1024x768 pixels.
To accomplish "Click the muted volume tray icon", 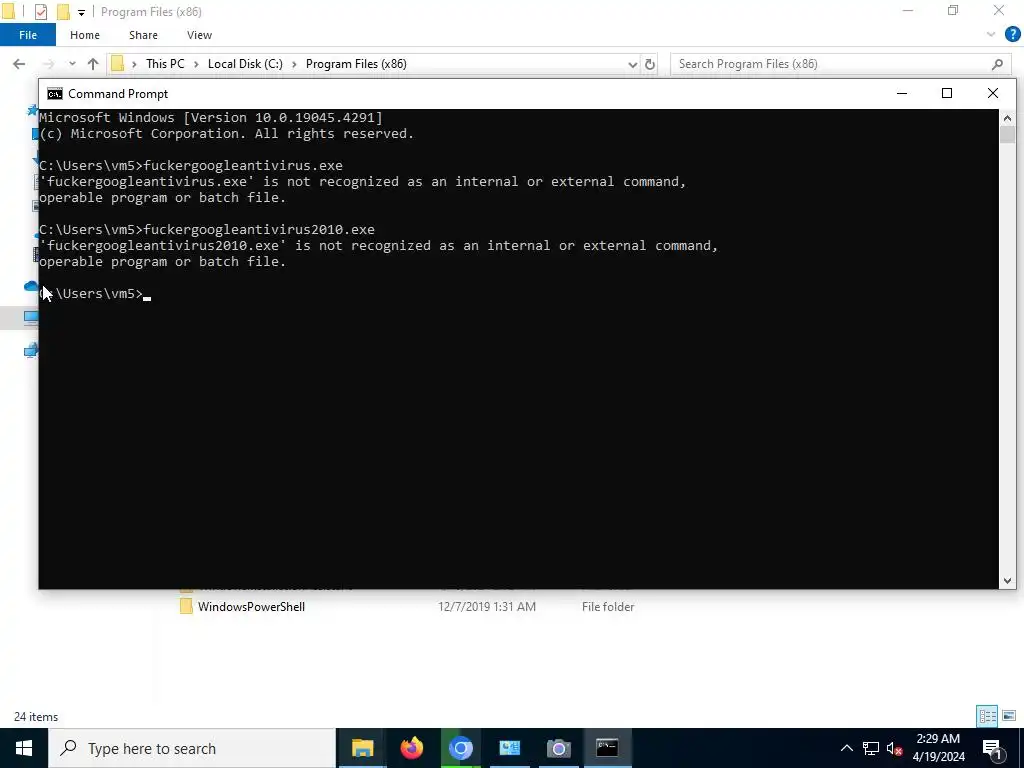I will [x=895, y=748].
